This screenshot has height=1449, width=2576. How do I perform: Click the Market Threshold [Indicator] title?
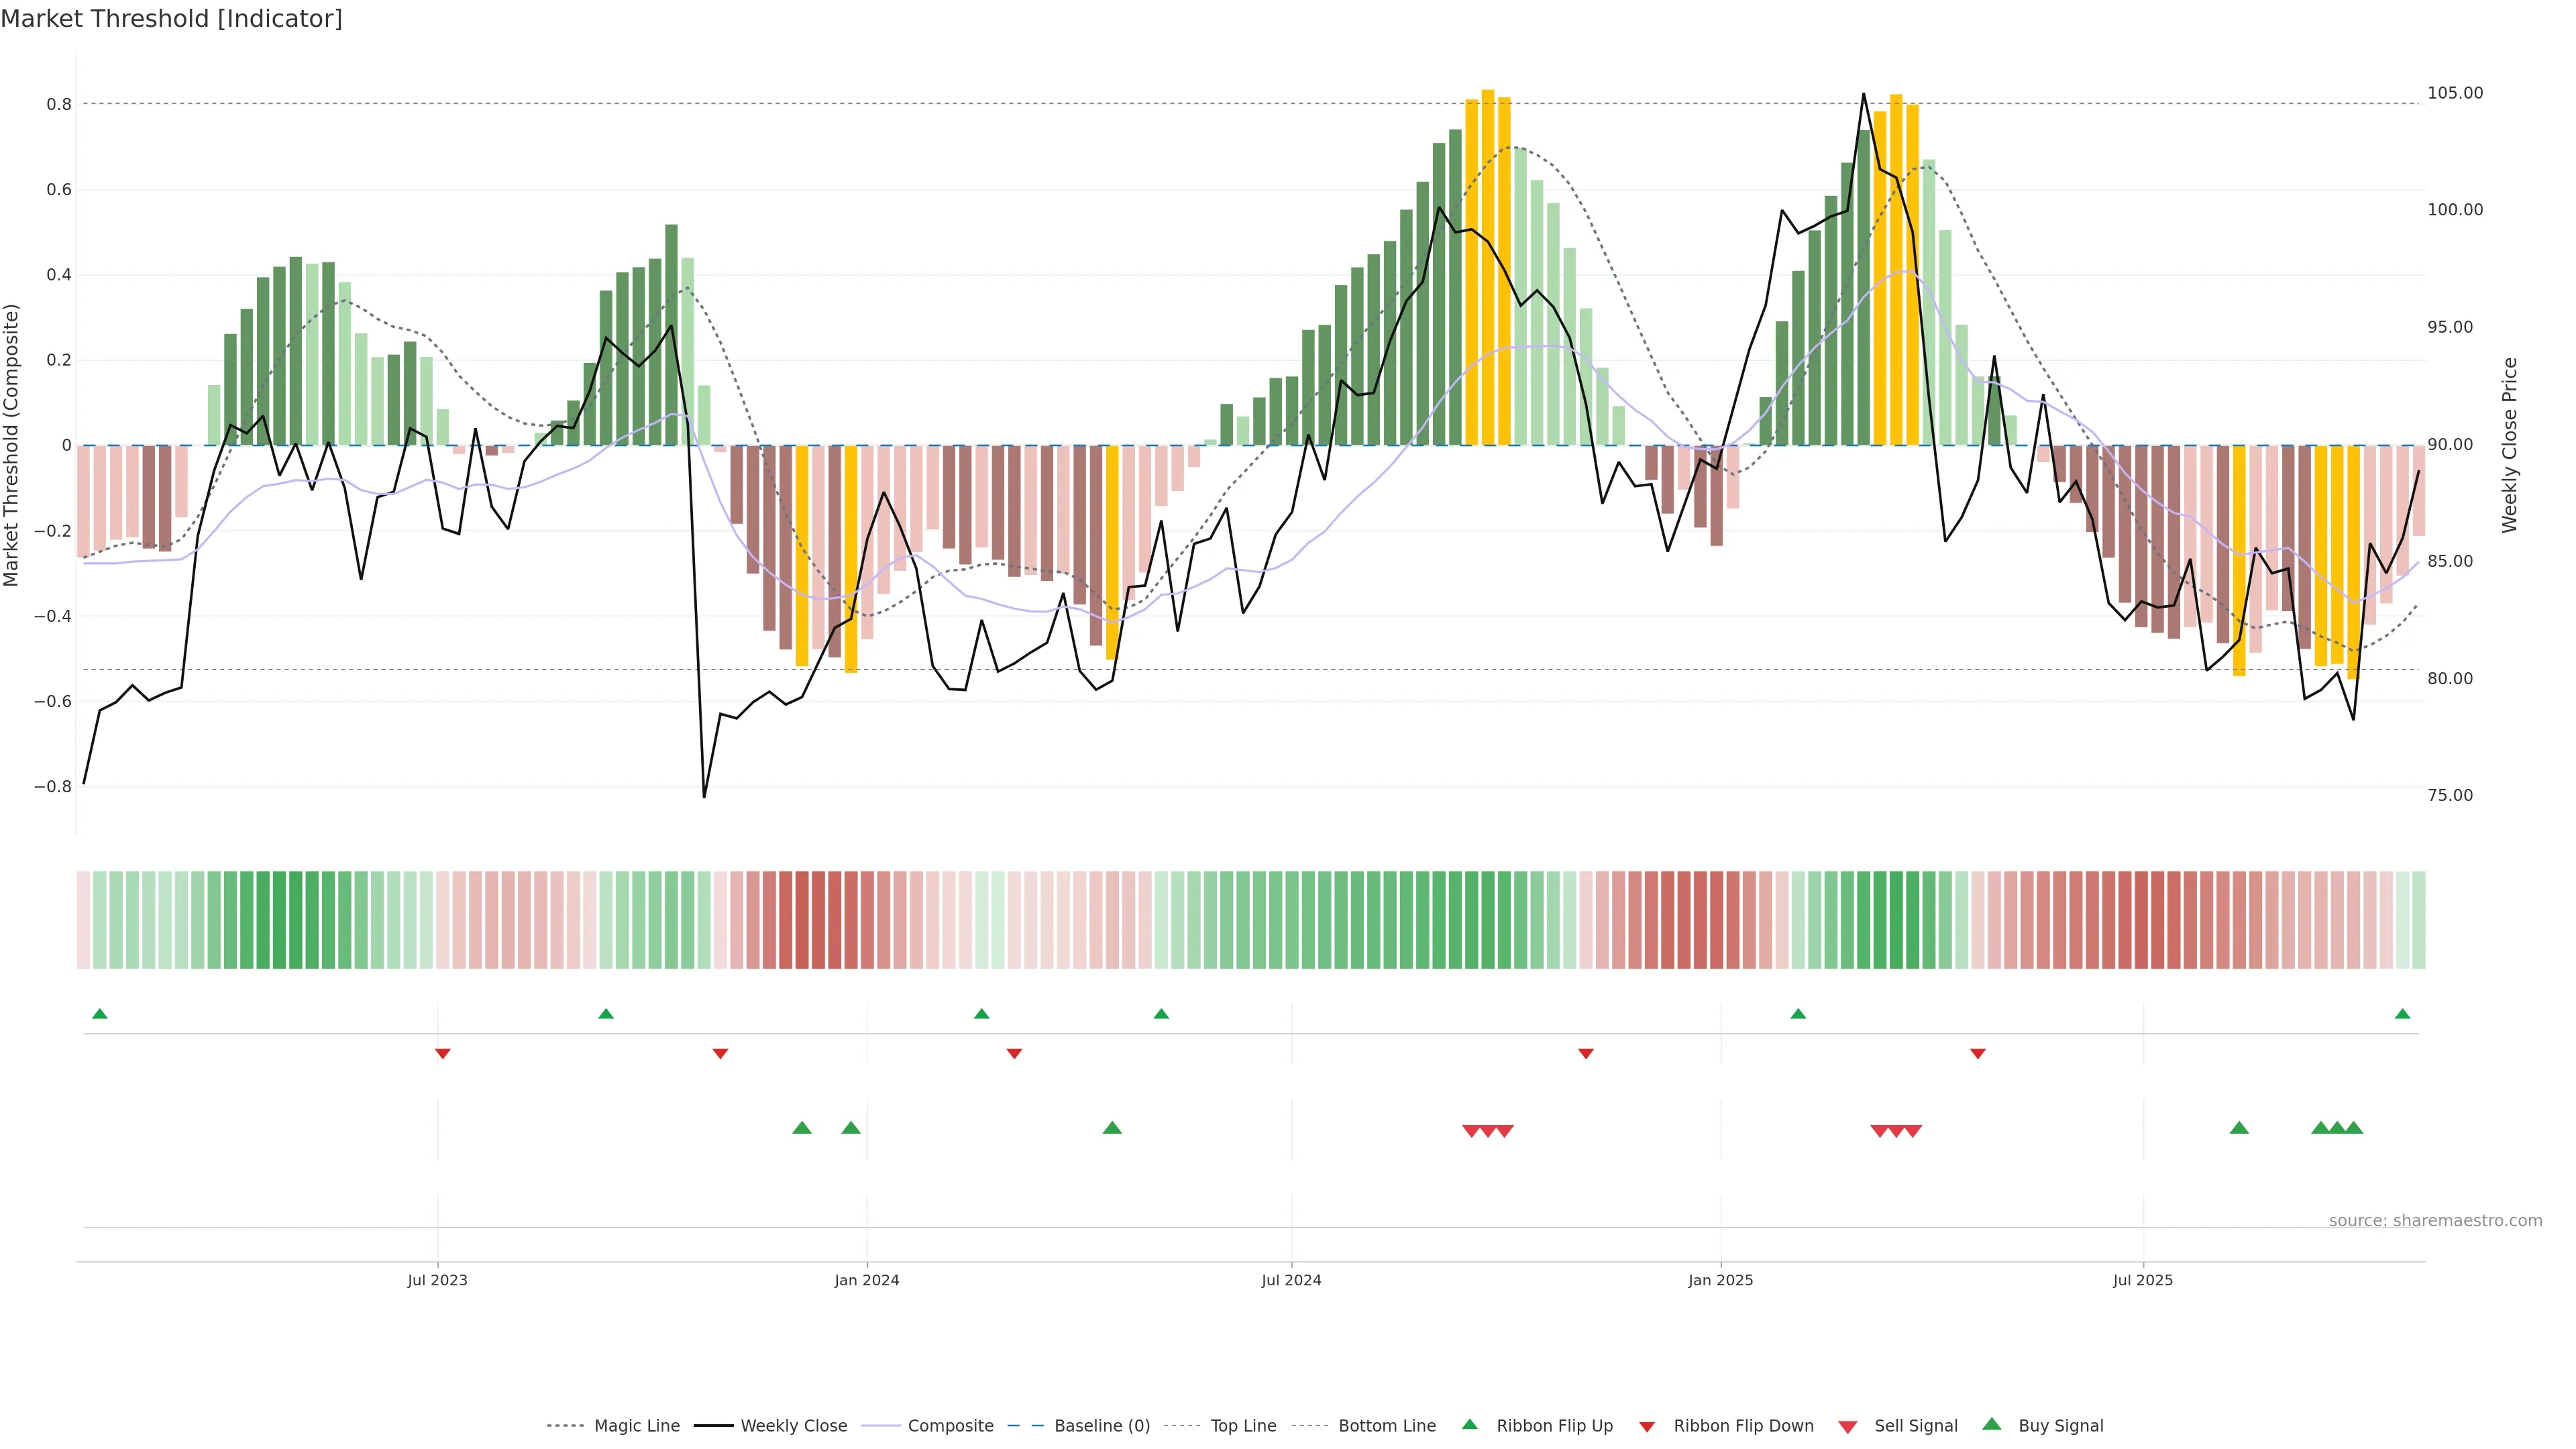click(171, 19)
